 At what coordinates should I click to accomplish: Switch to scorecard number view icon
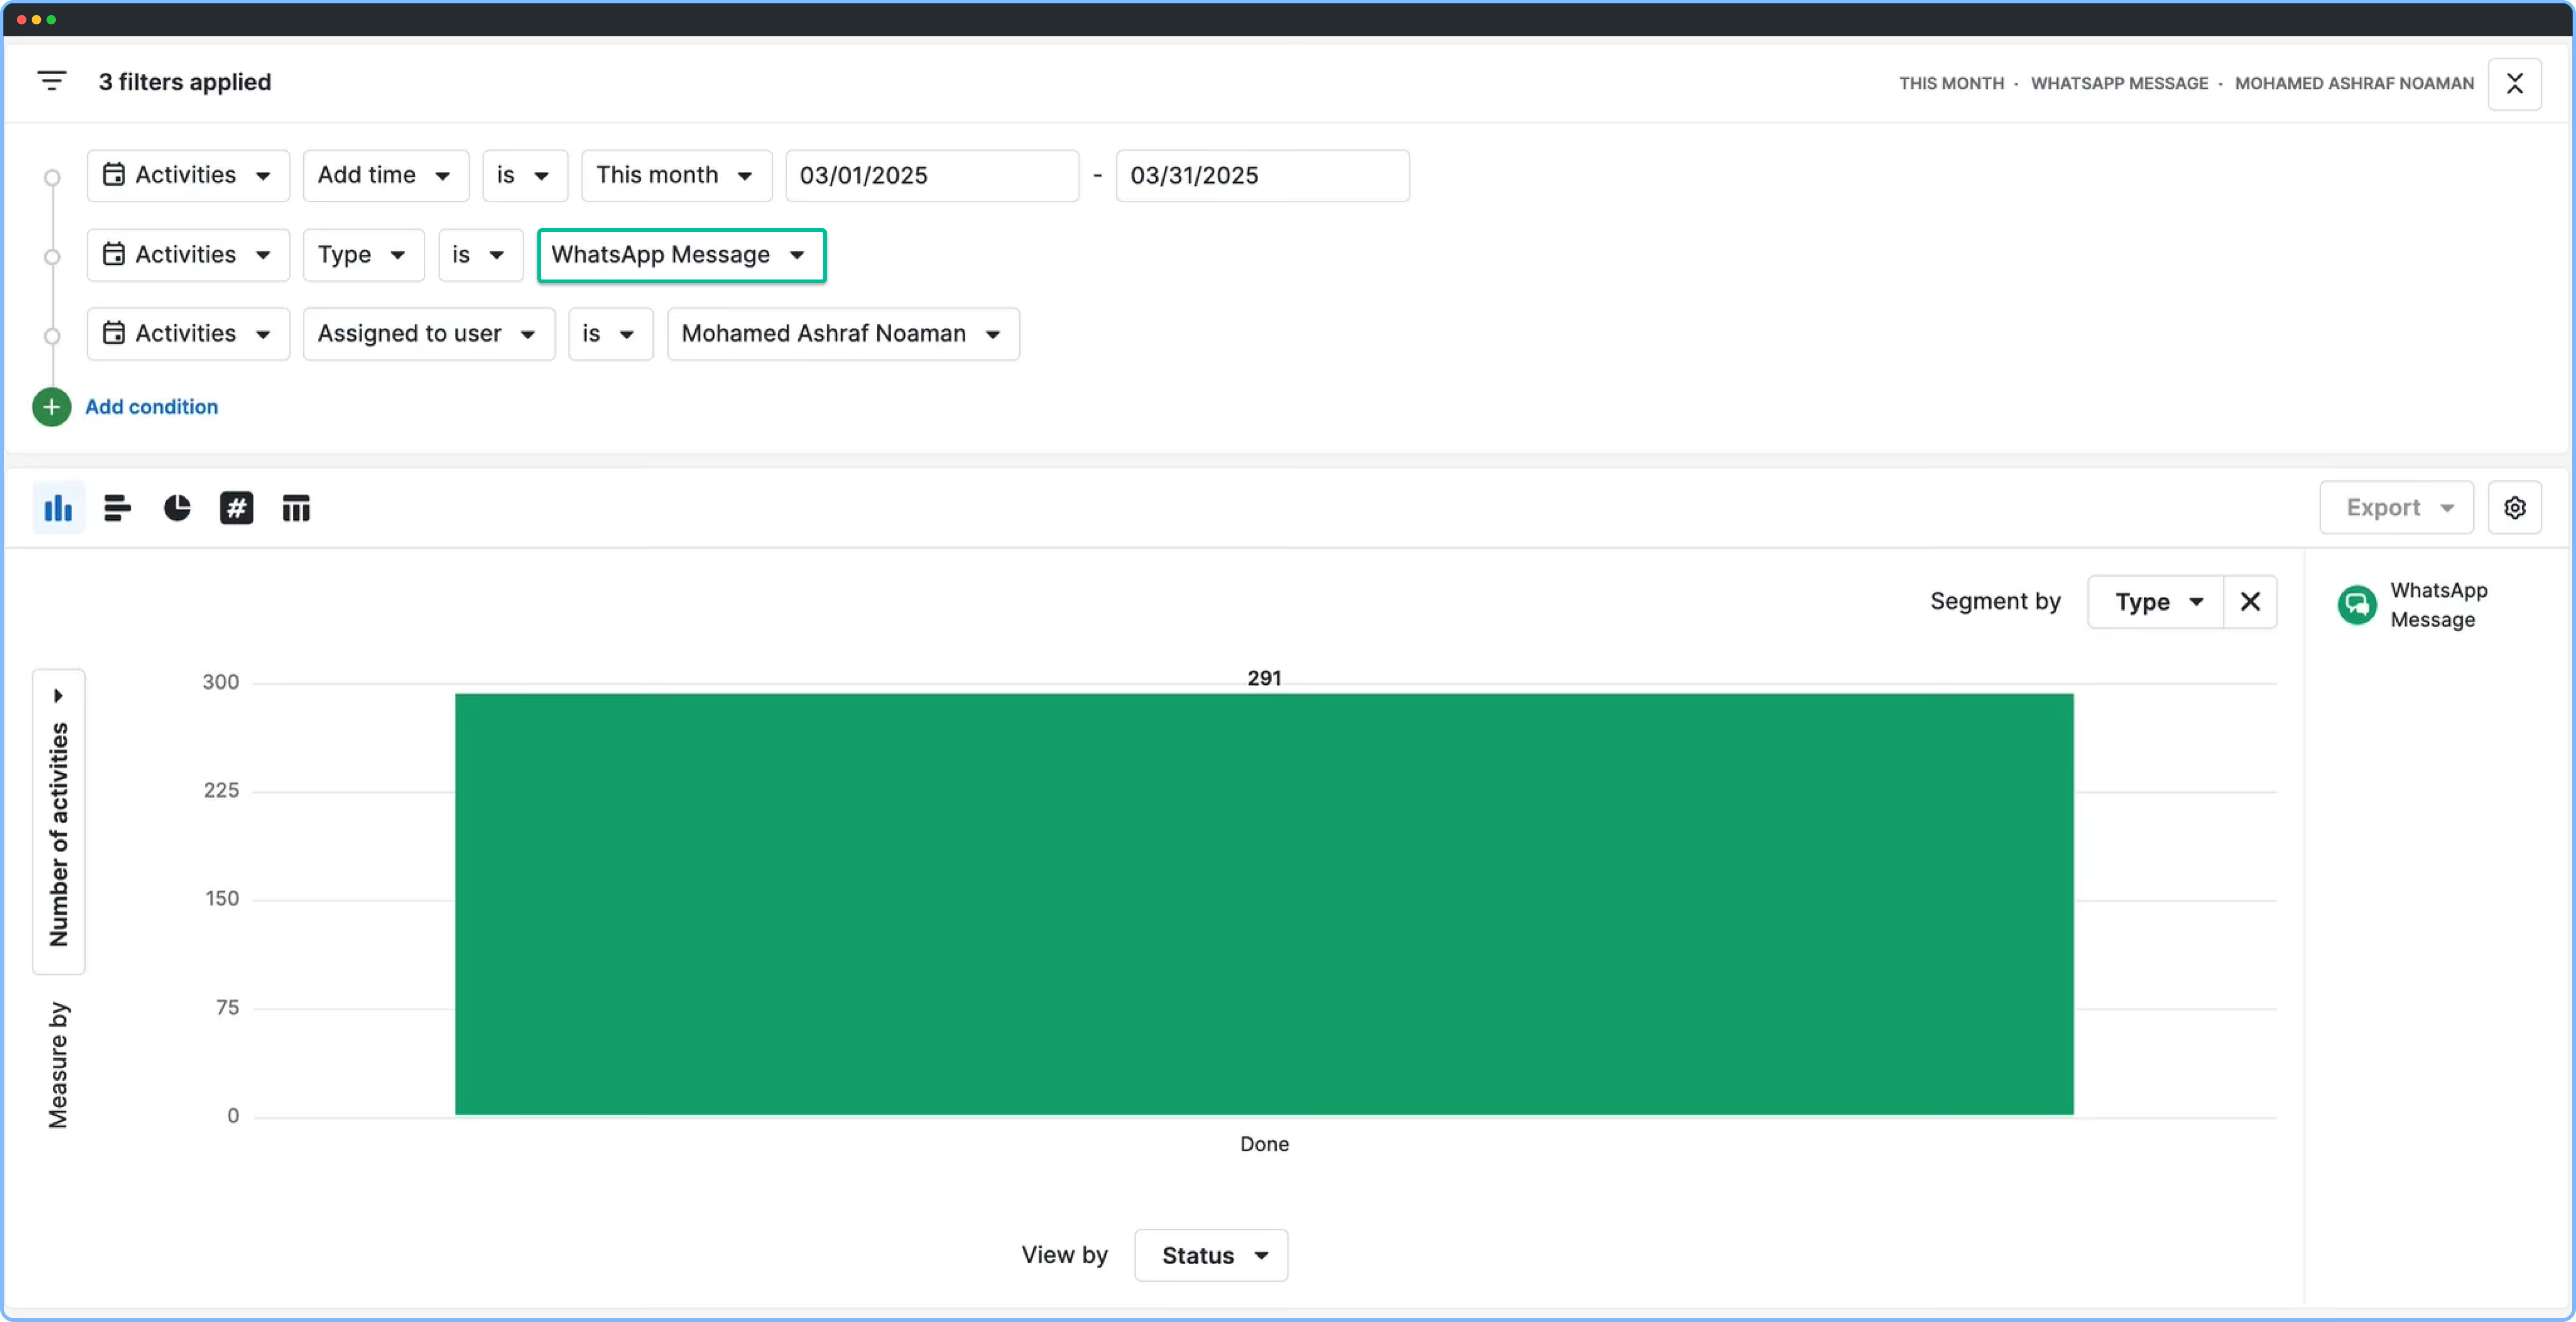click(236, 508)
